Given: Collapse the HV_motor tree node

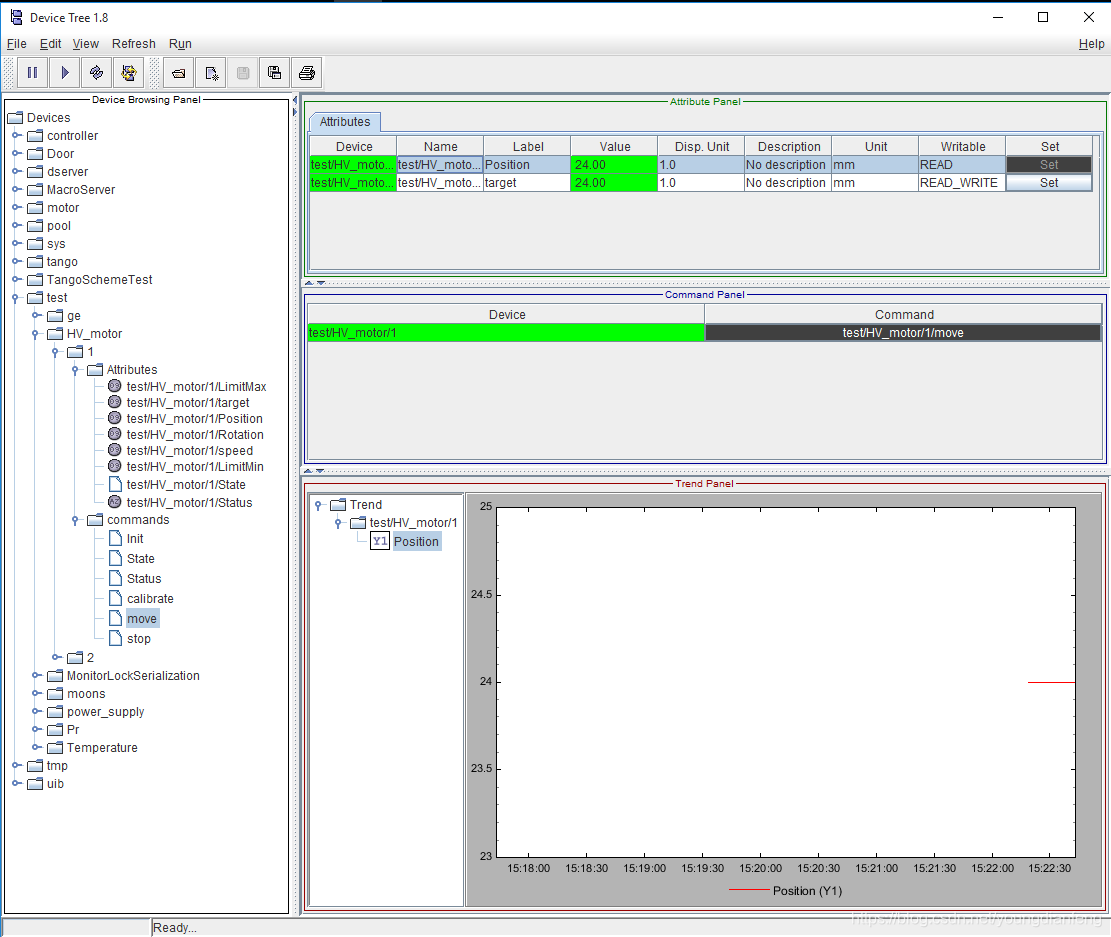Looking at the screenshot, I should click(x=35, y=334).
